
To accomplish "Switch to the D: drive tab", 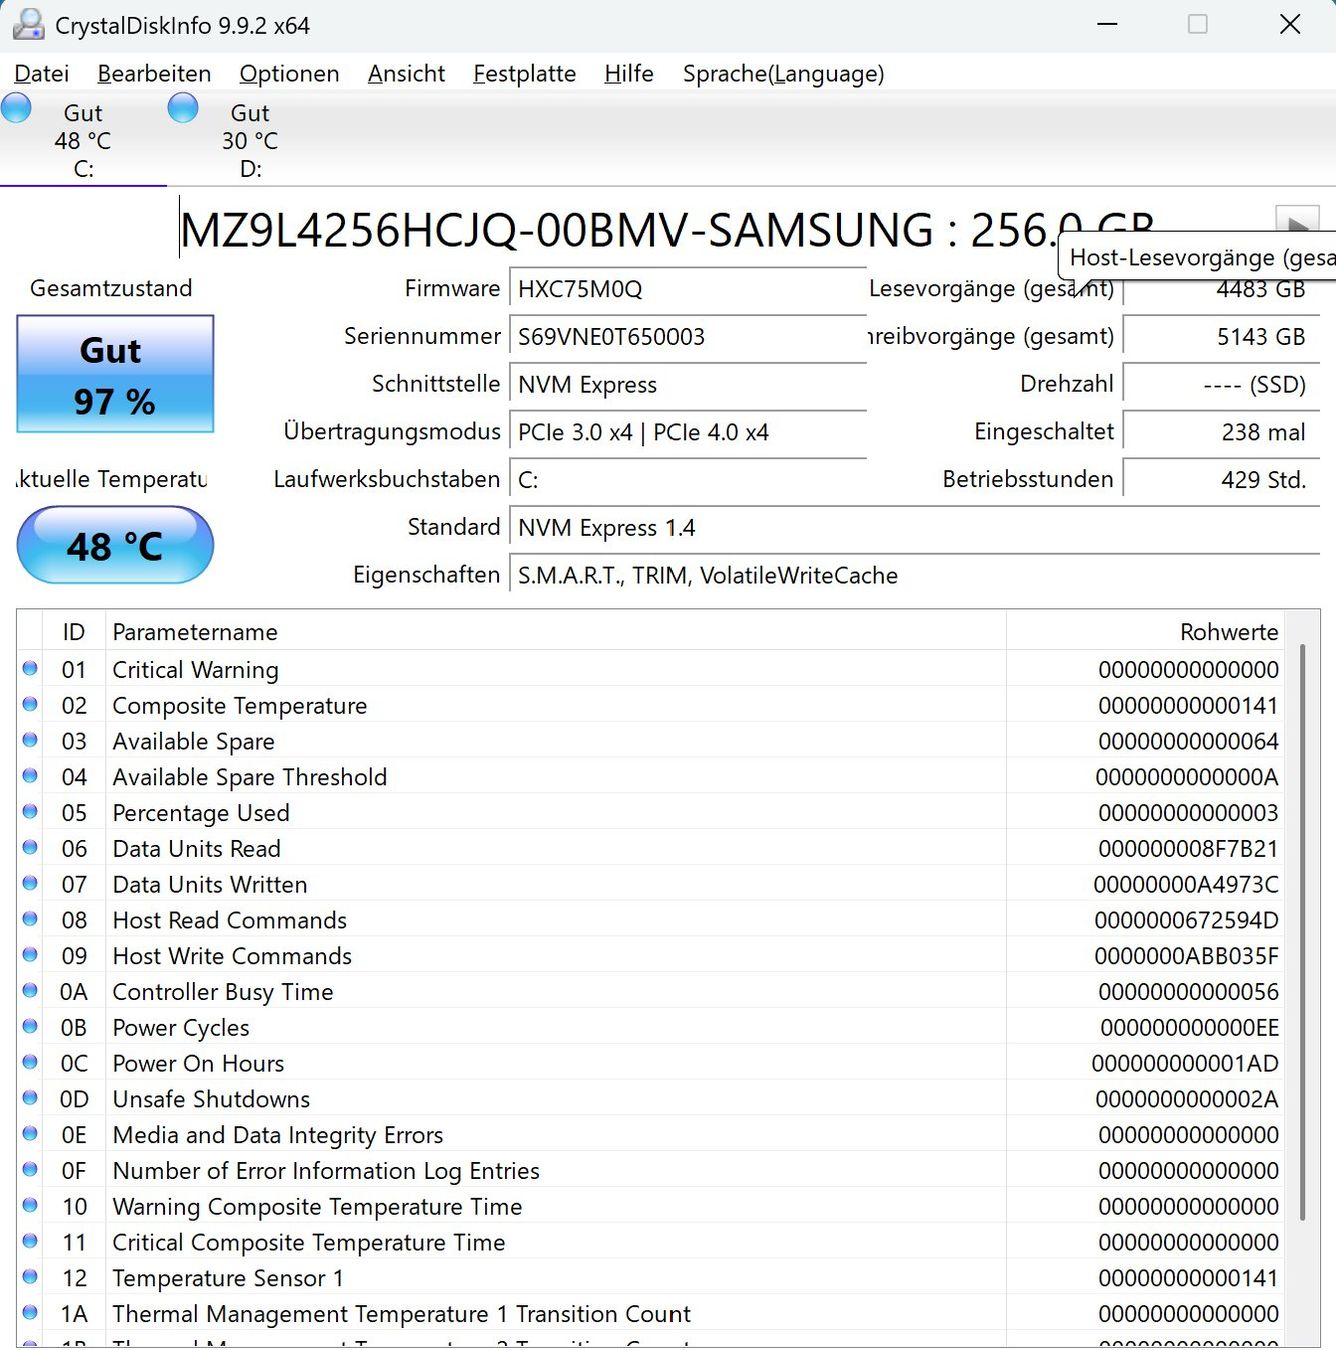I will point(250,140).
